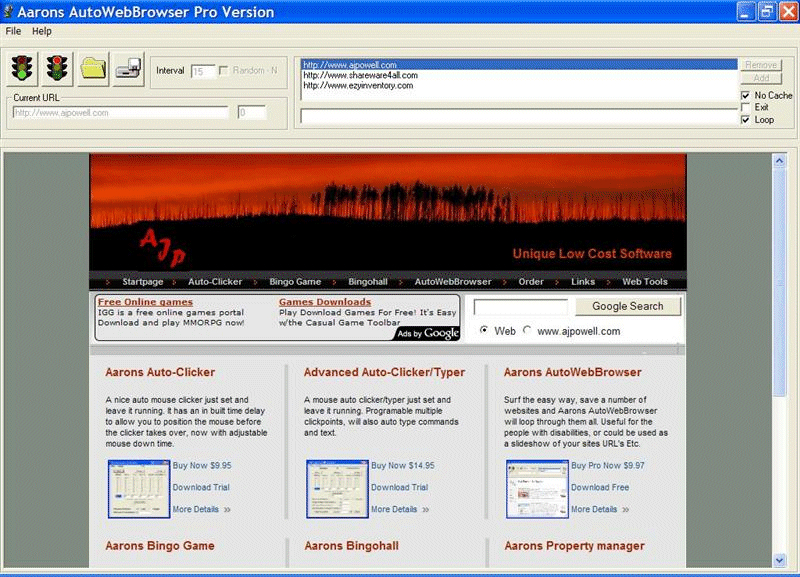The image size is (800, 577).
Task: Follow the Free Online games ad link
Action: click(x=145, y=301)
